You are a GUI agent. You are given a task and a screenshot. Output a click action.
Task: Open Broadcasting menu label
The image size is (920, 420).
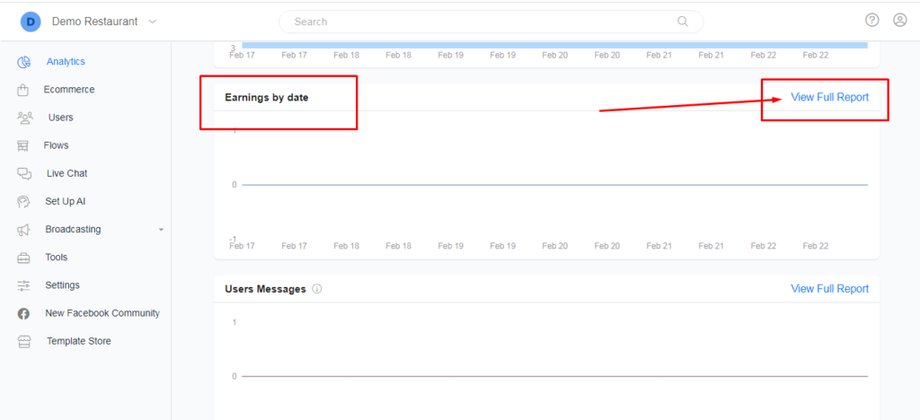click(x=73, y=229)
